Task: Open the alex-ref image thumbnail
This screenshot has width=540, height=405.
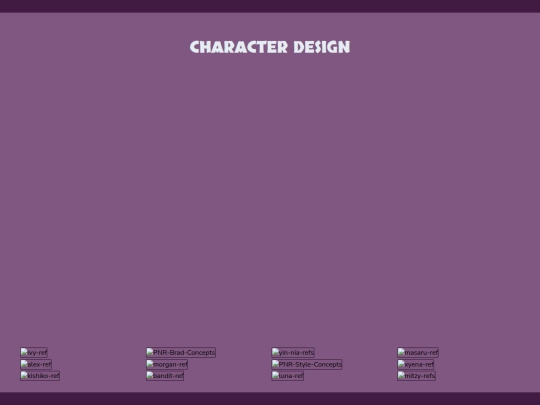Action: (x=36, y=364)
